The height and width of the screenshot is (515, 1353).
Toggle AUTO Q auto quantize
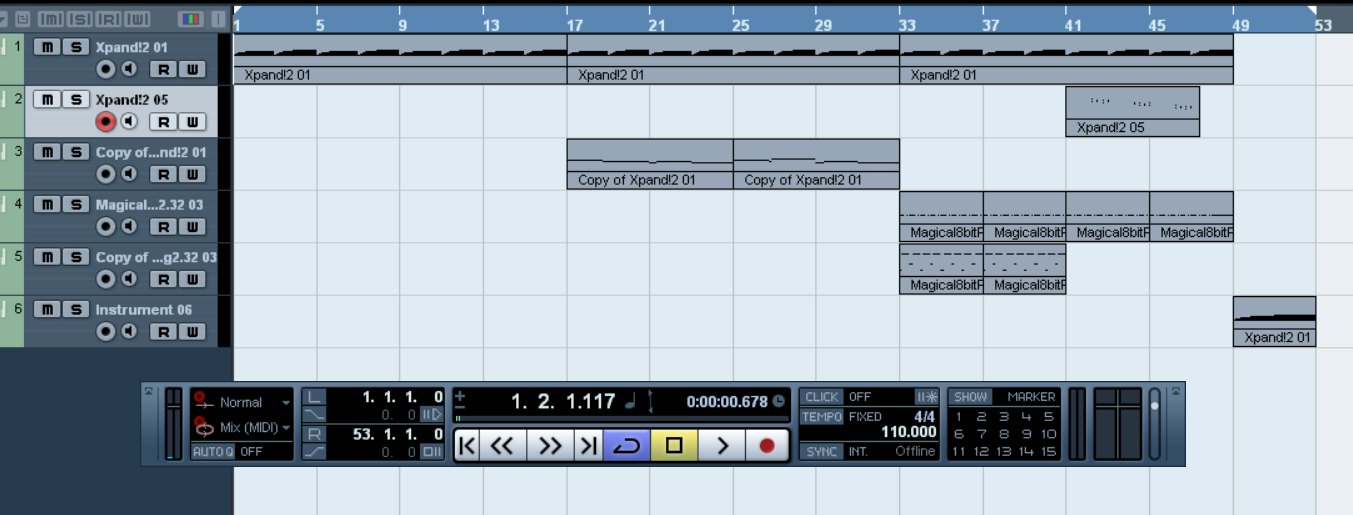point(212,451)
